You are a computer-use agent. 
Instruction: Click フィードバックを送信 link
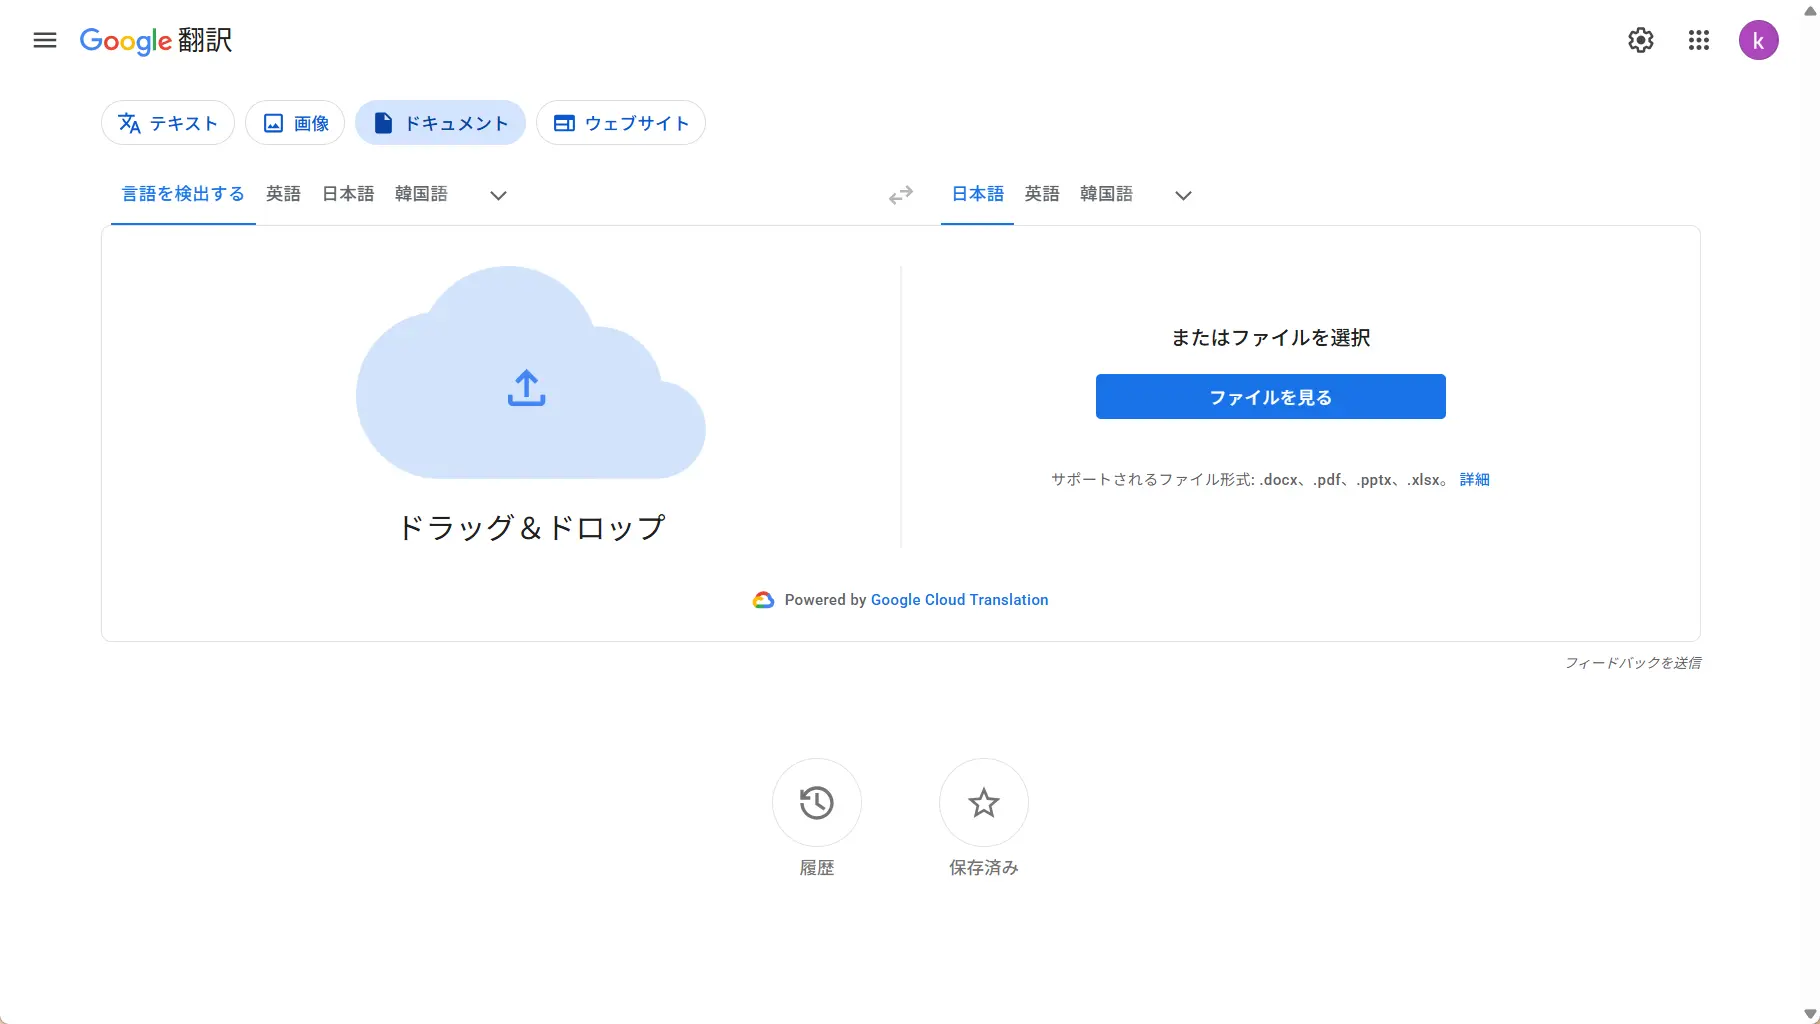[x=1633, y=663]
